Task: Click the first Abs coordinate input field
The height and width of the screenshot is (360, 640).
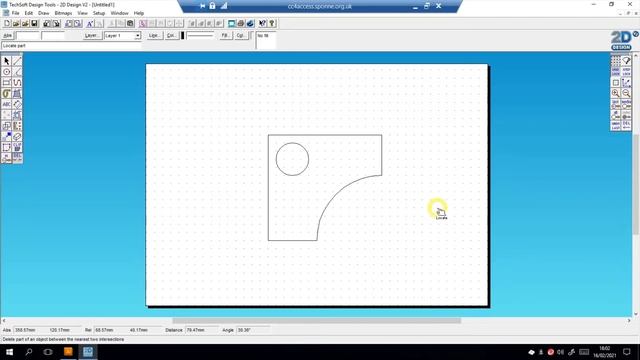Action: click(28, 36)
